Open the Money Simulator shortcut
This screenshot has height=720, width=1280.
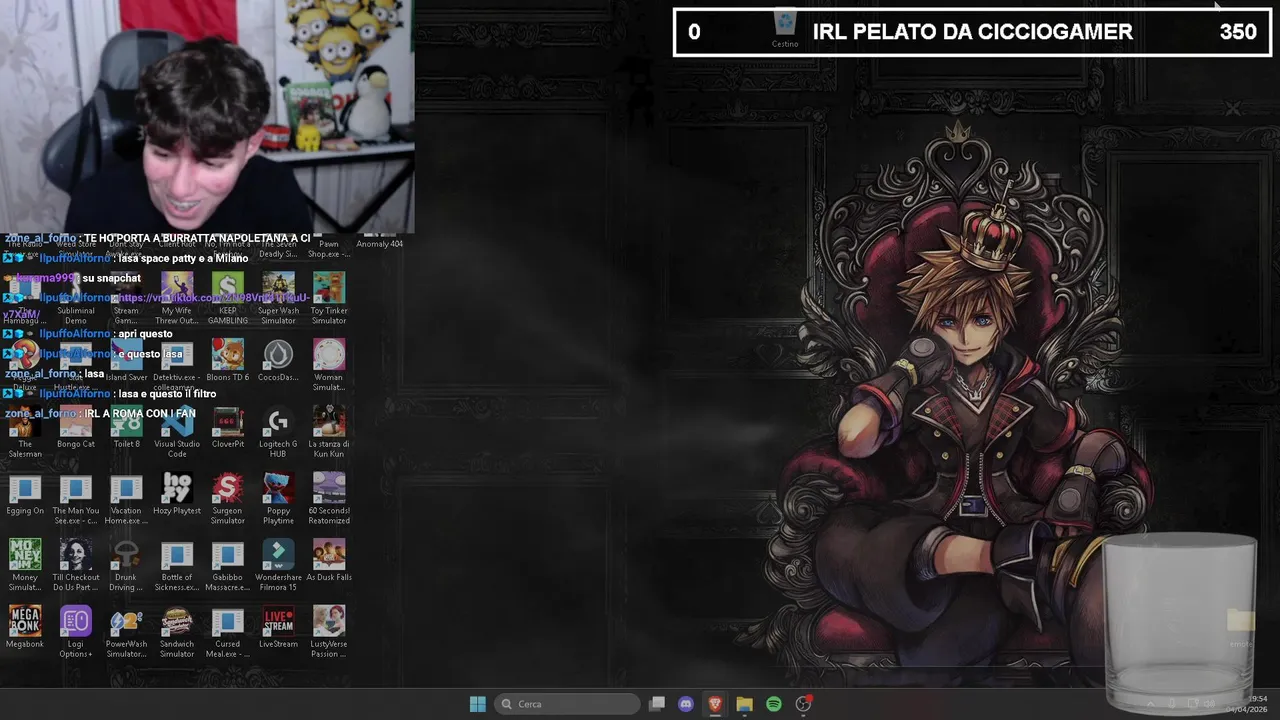click(x=25, y=565)
